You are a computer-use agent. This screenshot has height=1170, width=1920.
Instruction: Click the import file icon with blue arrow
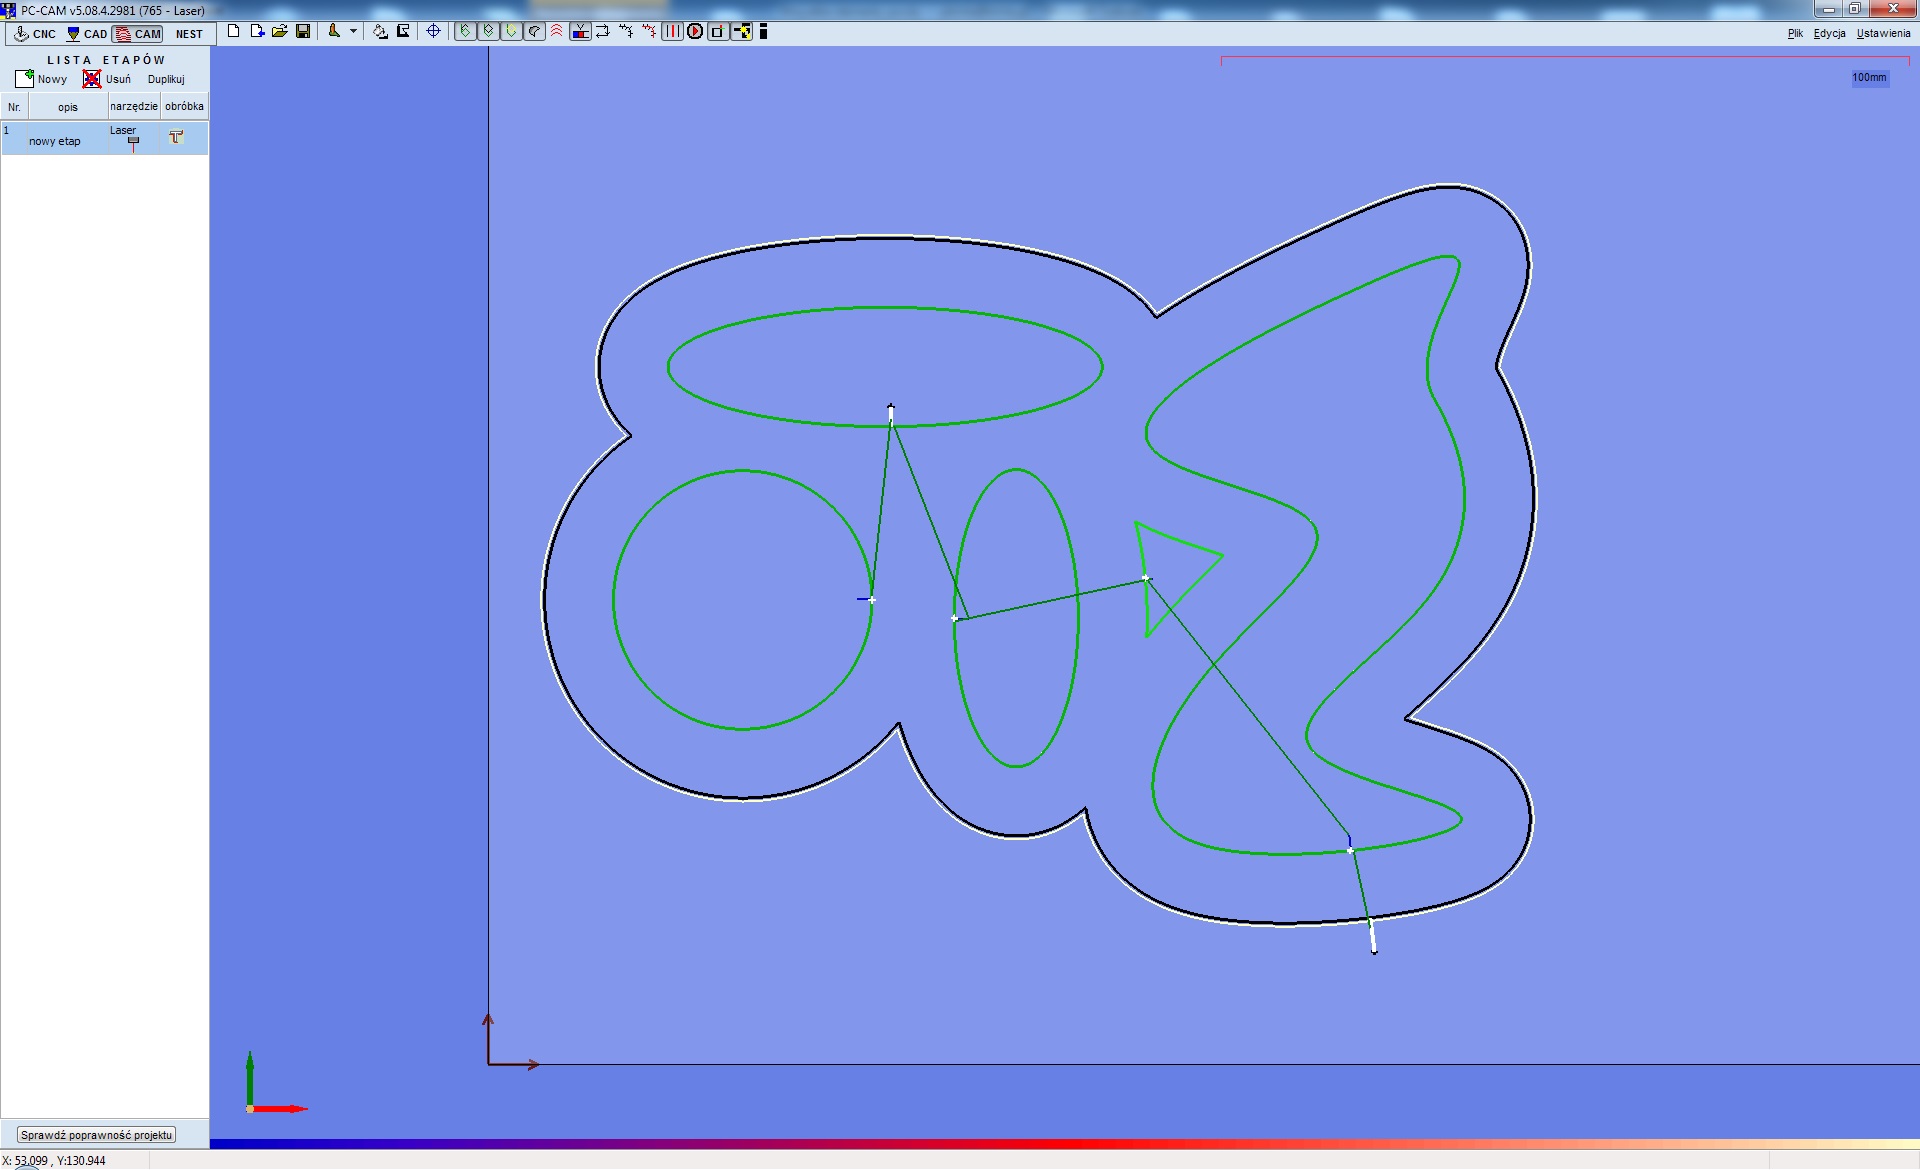pyautogui.click(x=257, y=31)
